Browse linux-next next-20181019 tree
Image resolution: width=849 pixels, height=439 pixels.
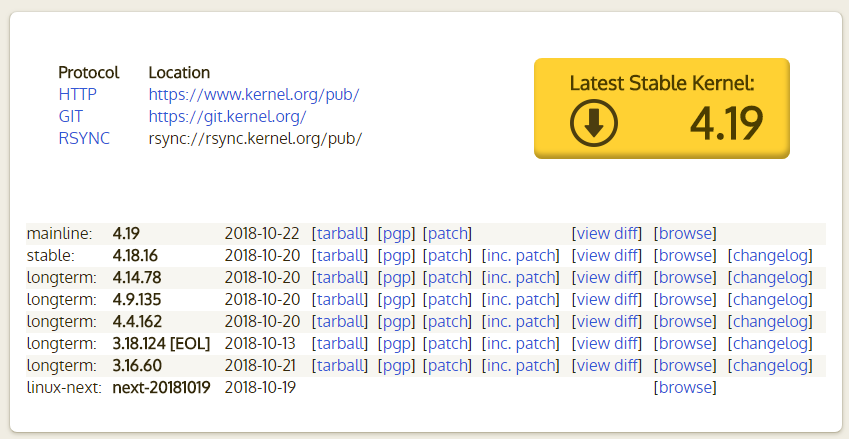[x=685, y=388]
